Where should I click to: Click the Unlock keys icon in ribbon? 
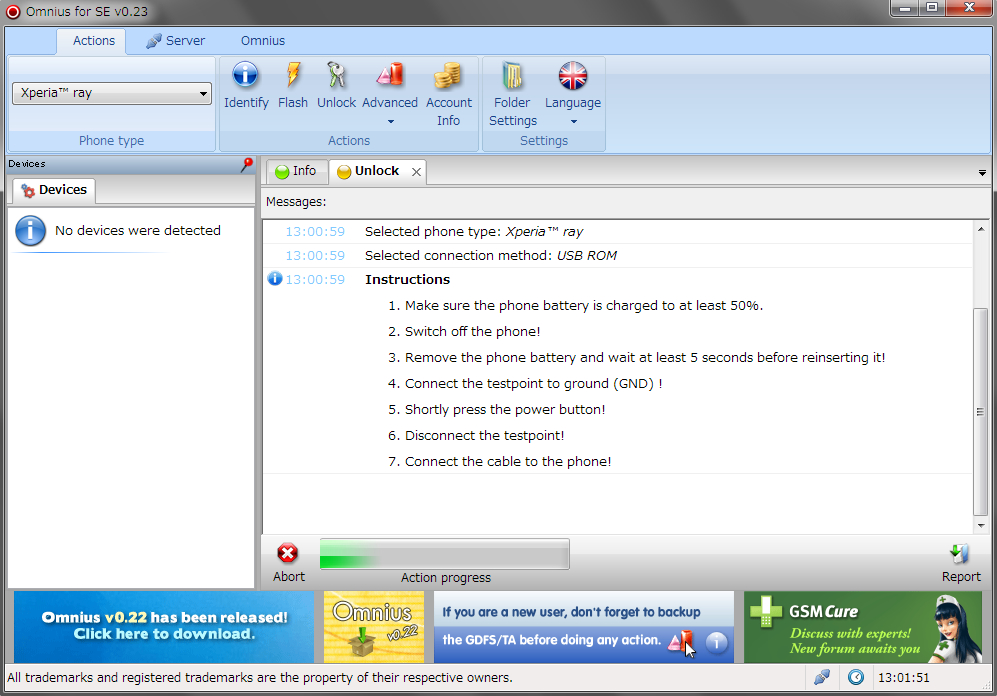click(336, 75)
